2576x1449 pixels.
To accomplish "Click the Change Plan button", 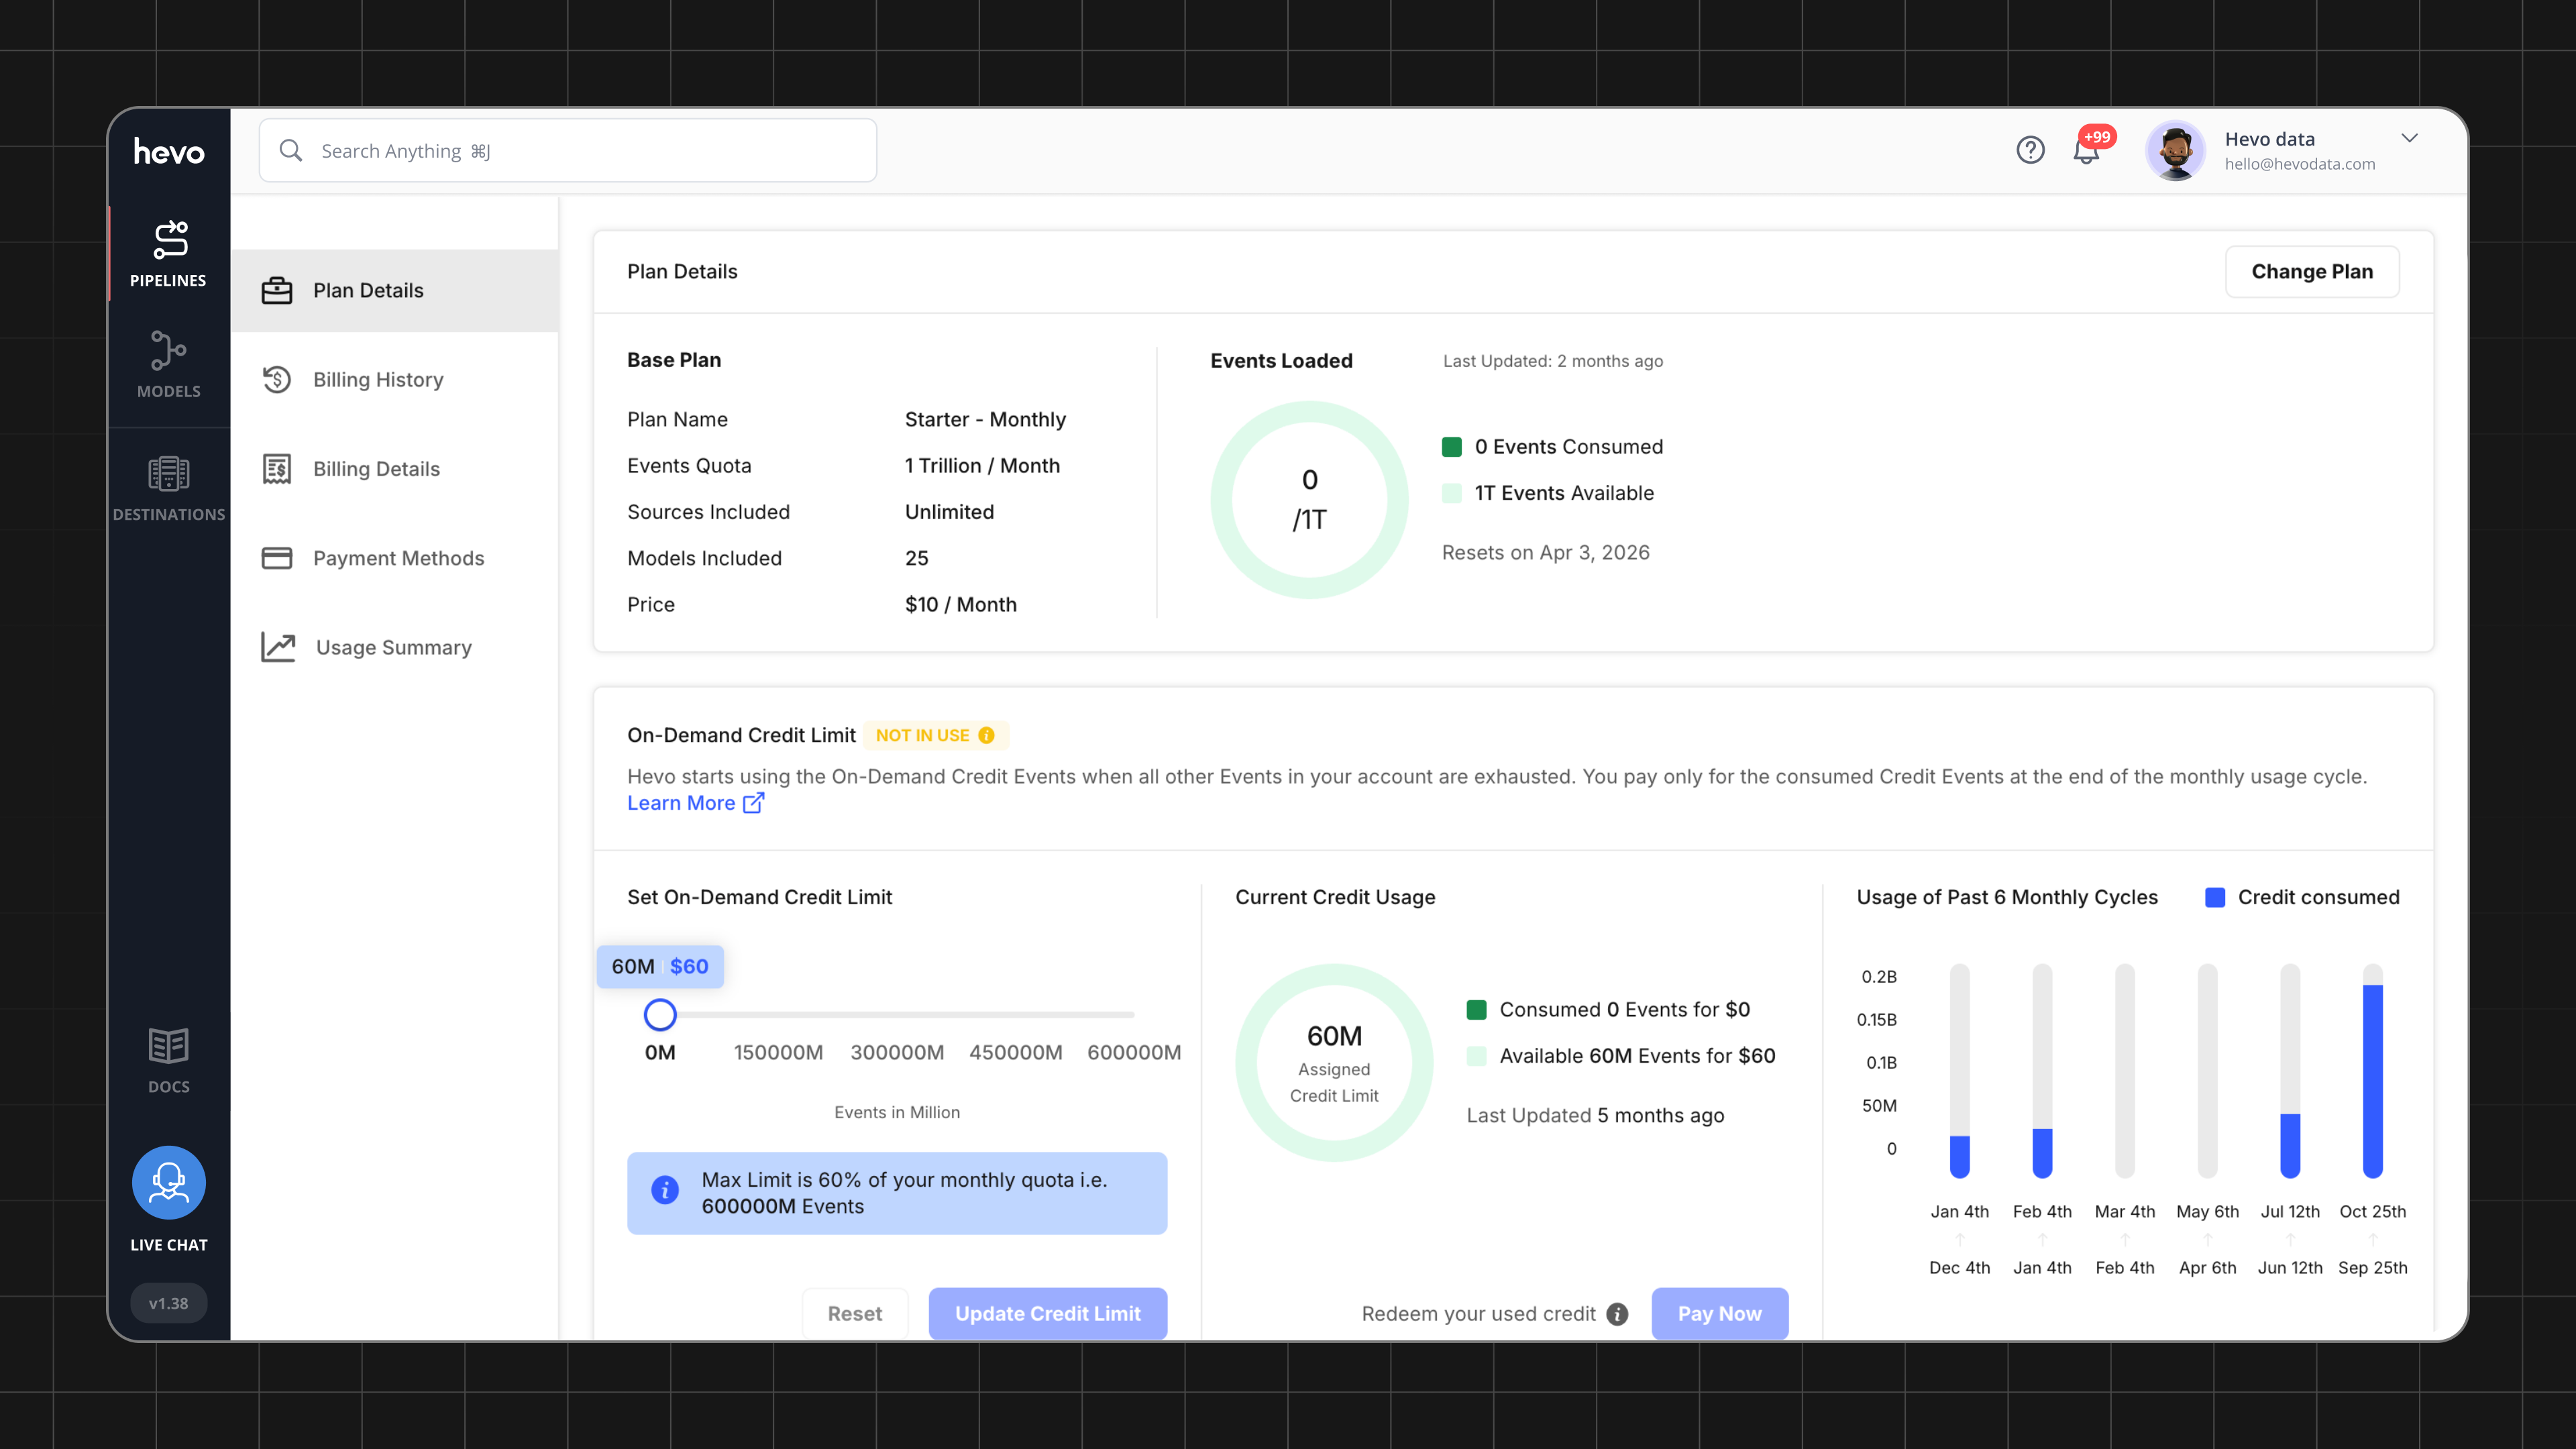I will point(2312,271).
